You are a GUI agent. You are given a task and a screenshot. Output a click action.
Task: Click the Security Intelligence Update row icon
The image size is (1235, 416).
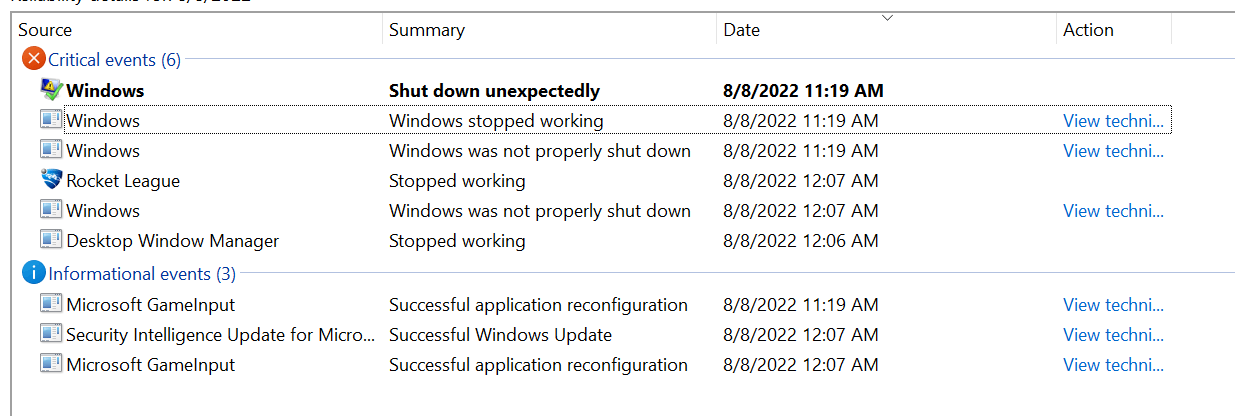(x=51, y=334)
